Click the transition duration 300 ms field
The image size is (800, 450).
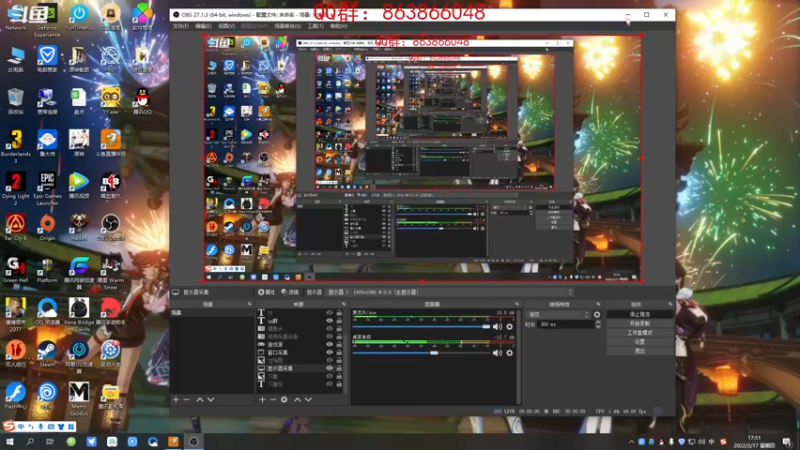point(566,324)
